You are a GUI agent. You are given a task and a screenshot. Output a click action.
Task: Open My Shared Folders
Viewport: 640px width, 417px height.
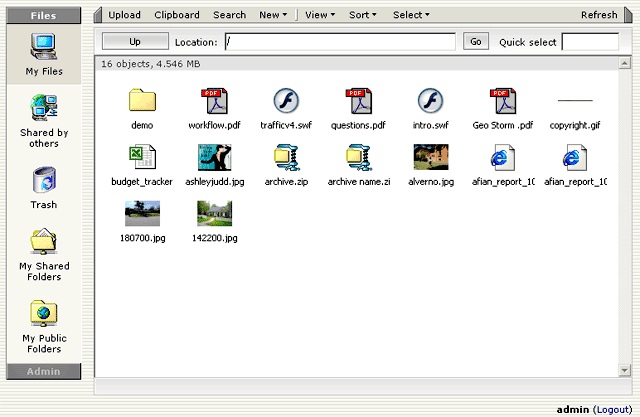click(44, 255)
